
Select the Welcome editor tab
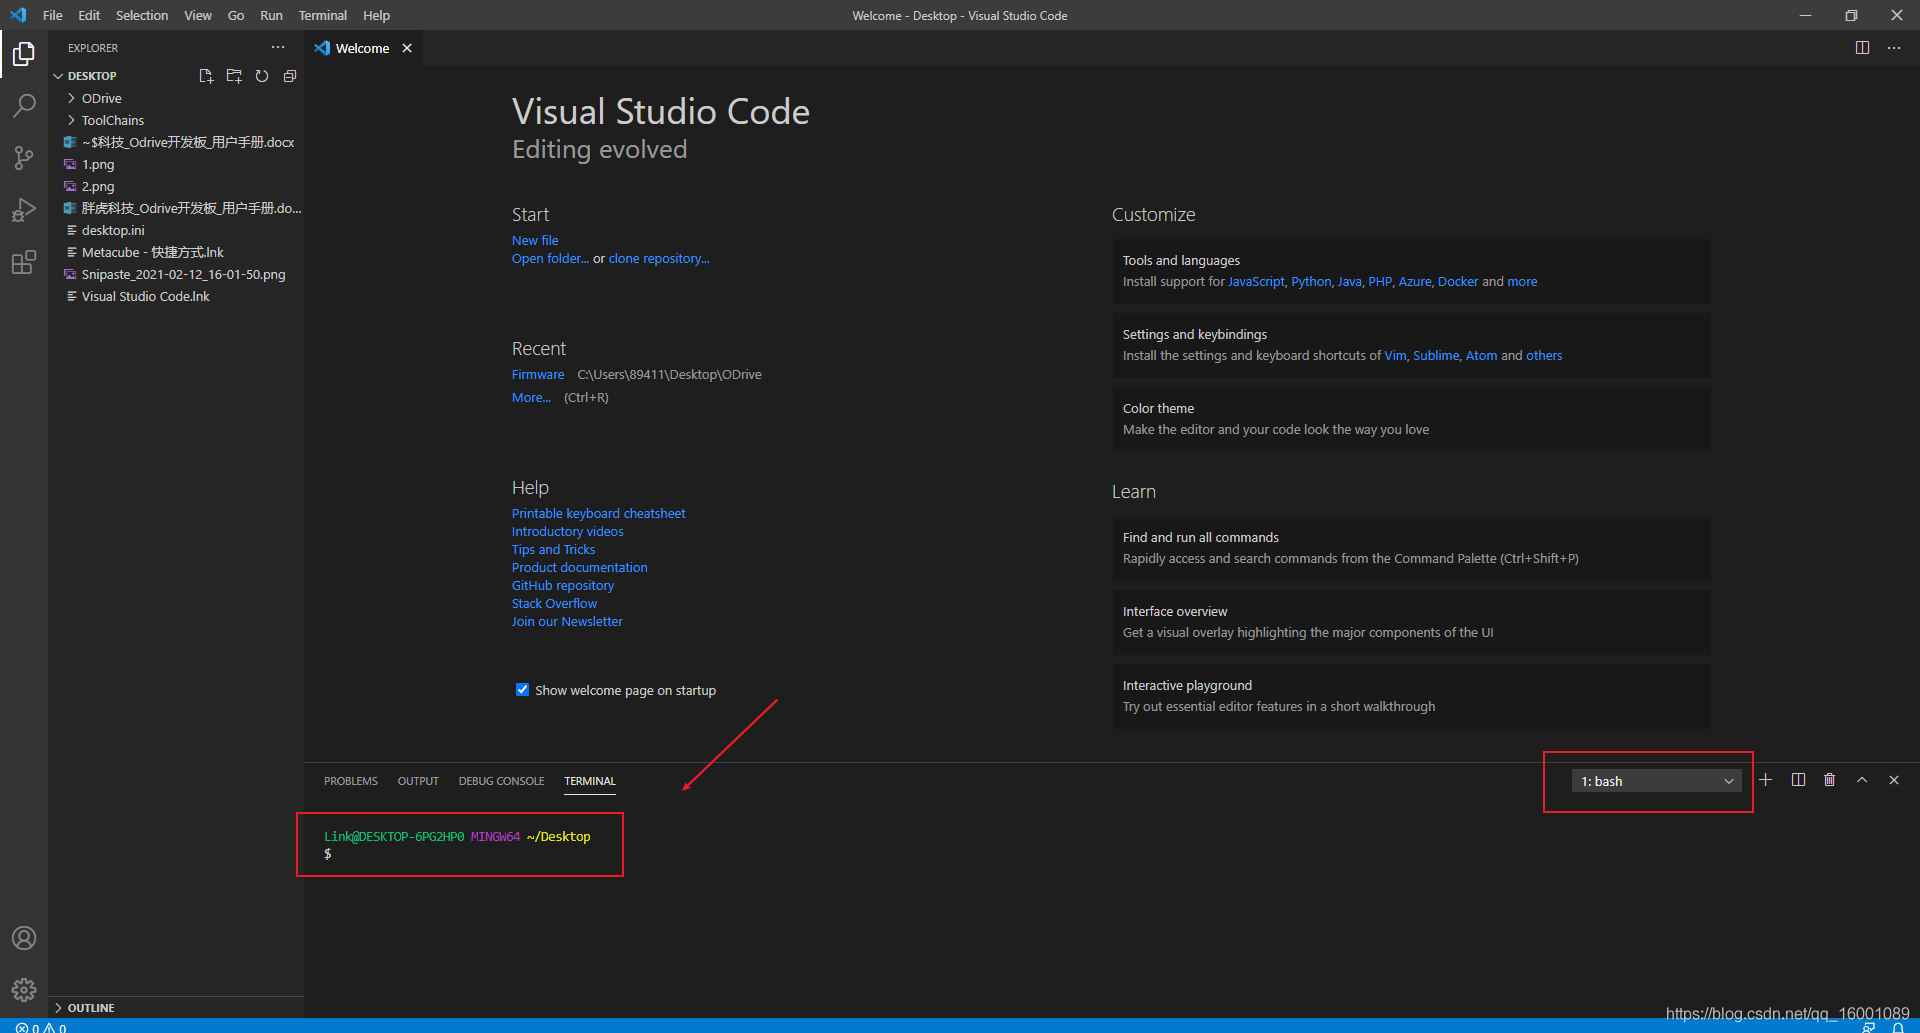[x=363, y=48]
